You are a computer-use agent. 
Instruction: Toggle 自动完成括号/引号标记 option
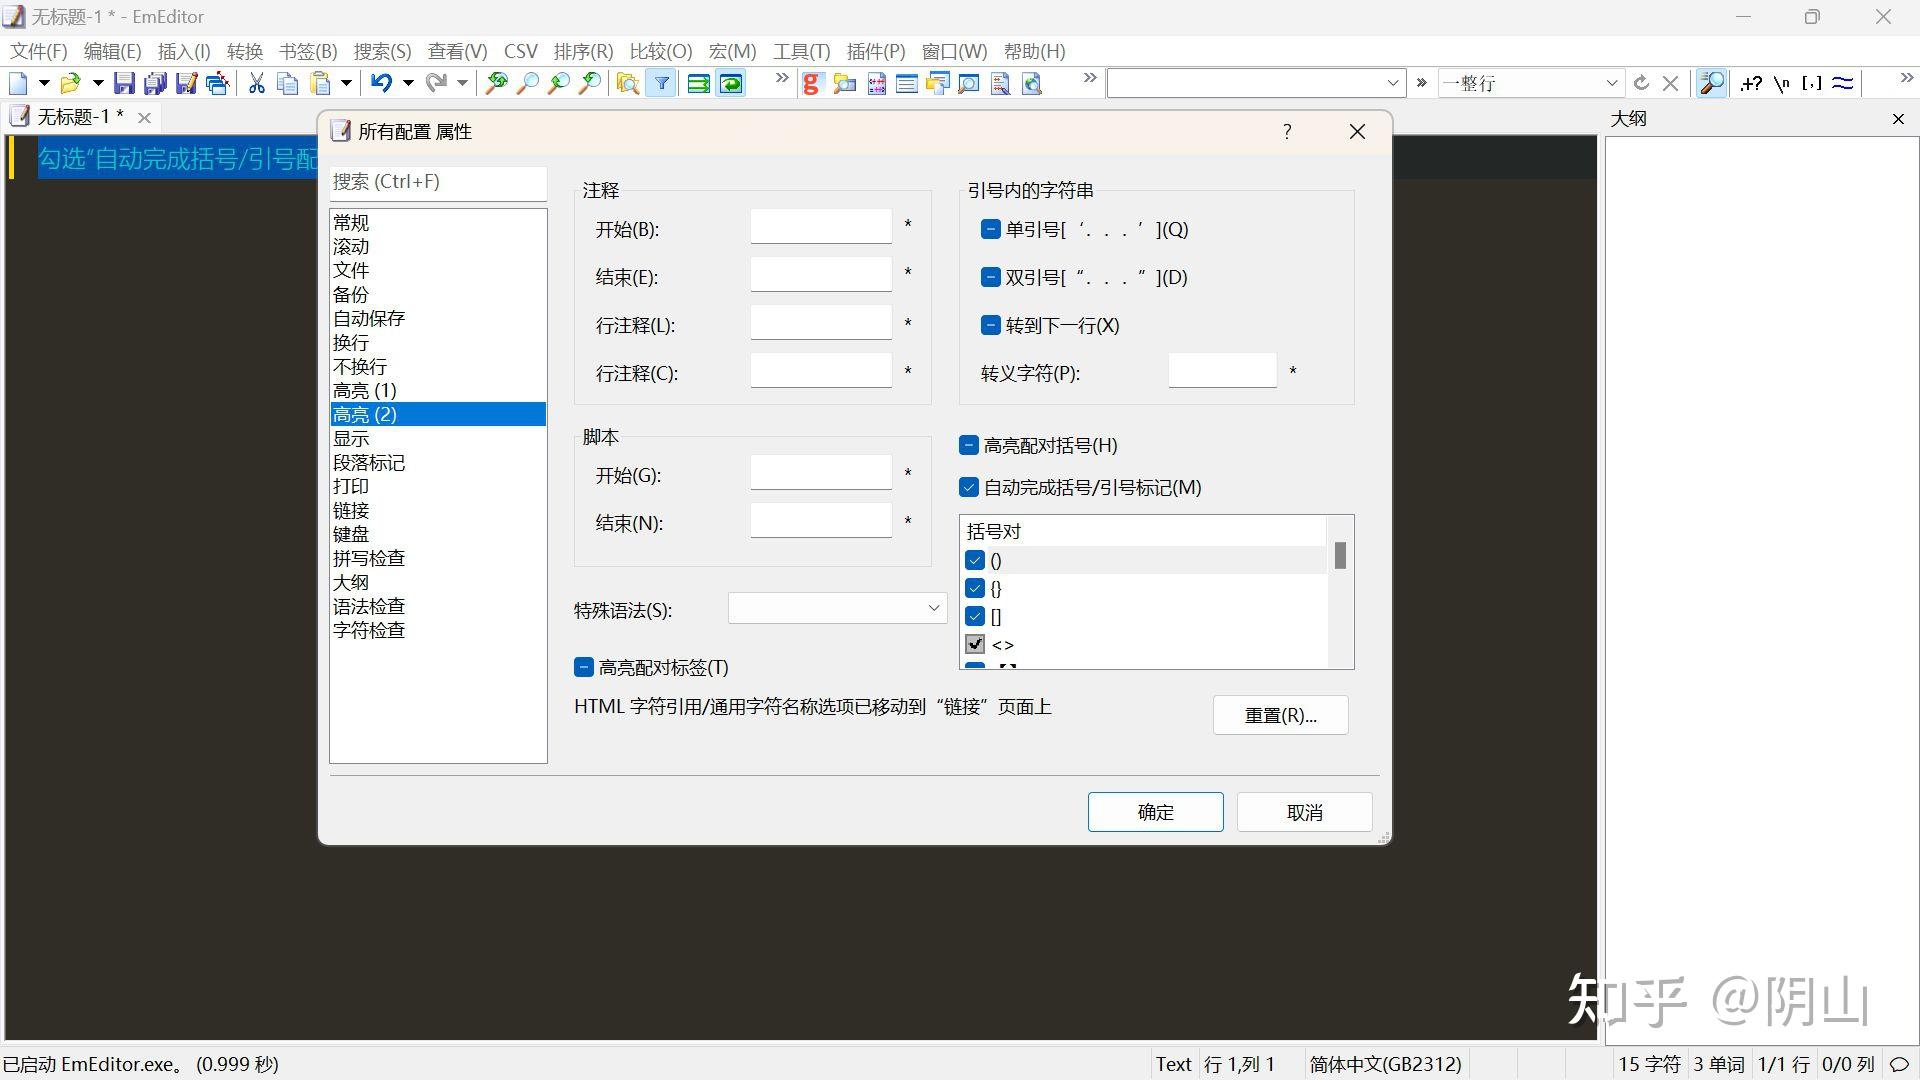click(x=968, y=487)
